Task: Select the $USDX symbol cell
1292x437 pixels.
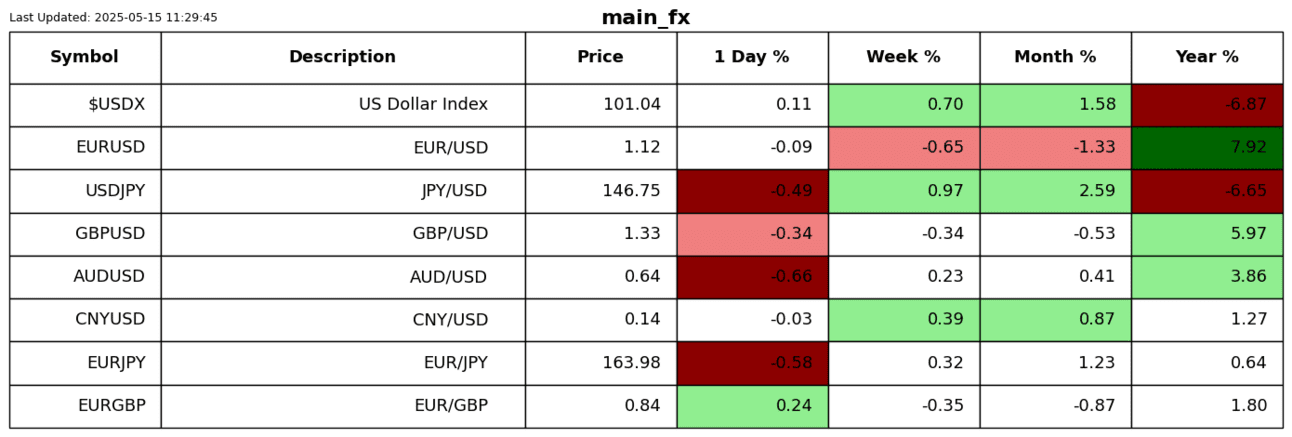Action: pyautogui.click(x=85, y=105)
